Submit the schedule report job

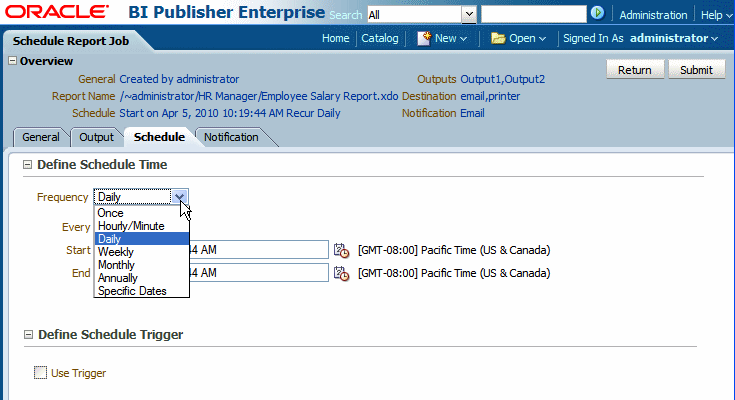(x=697, y=69)
